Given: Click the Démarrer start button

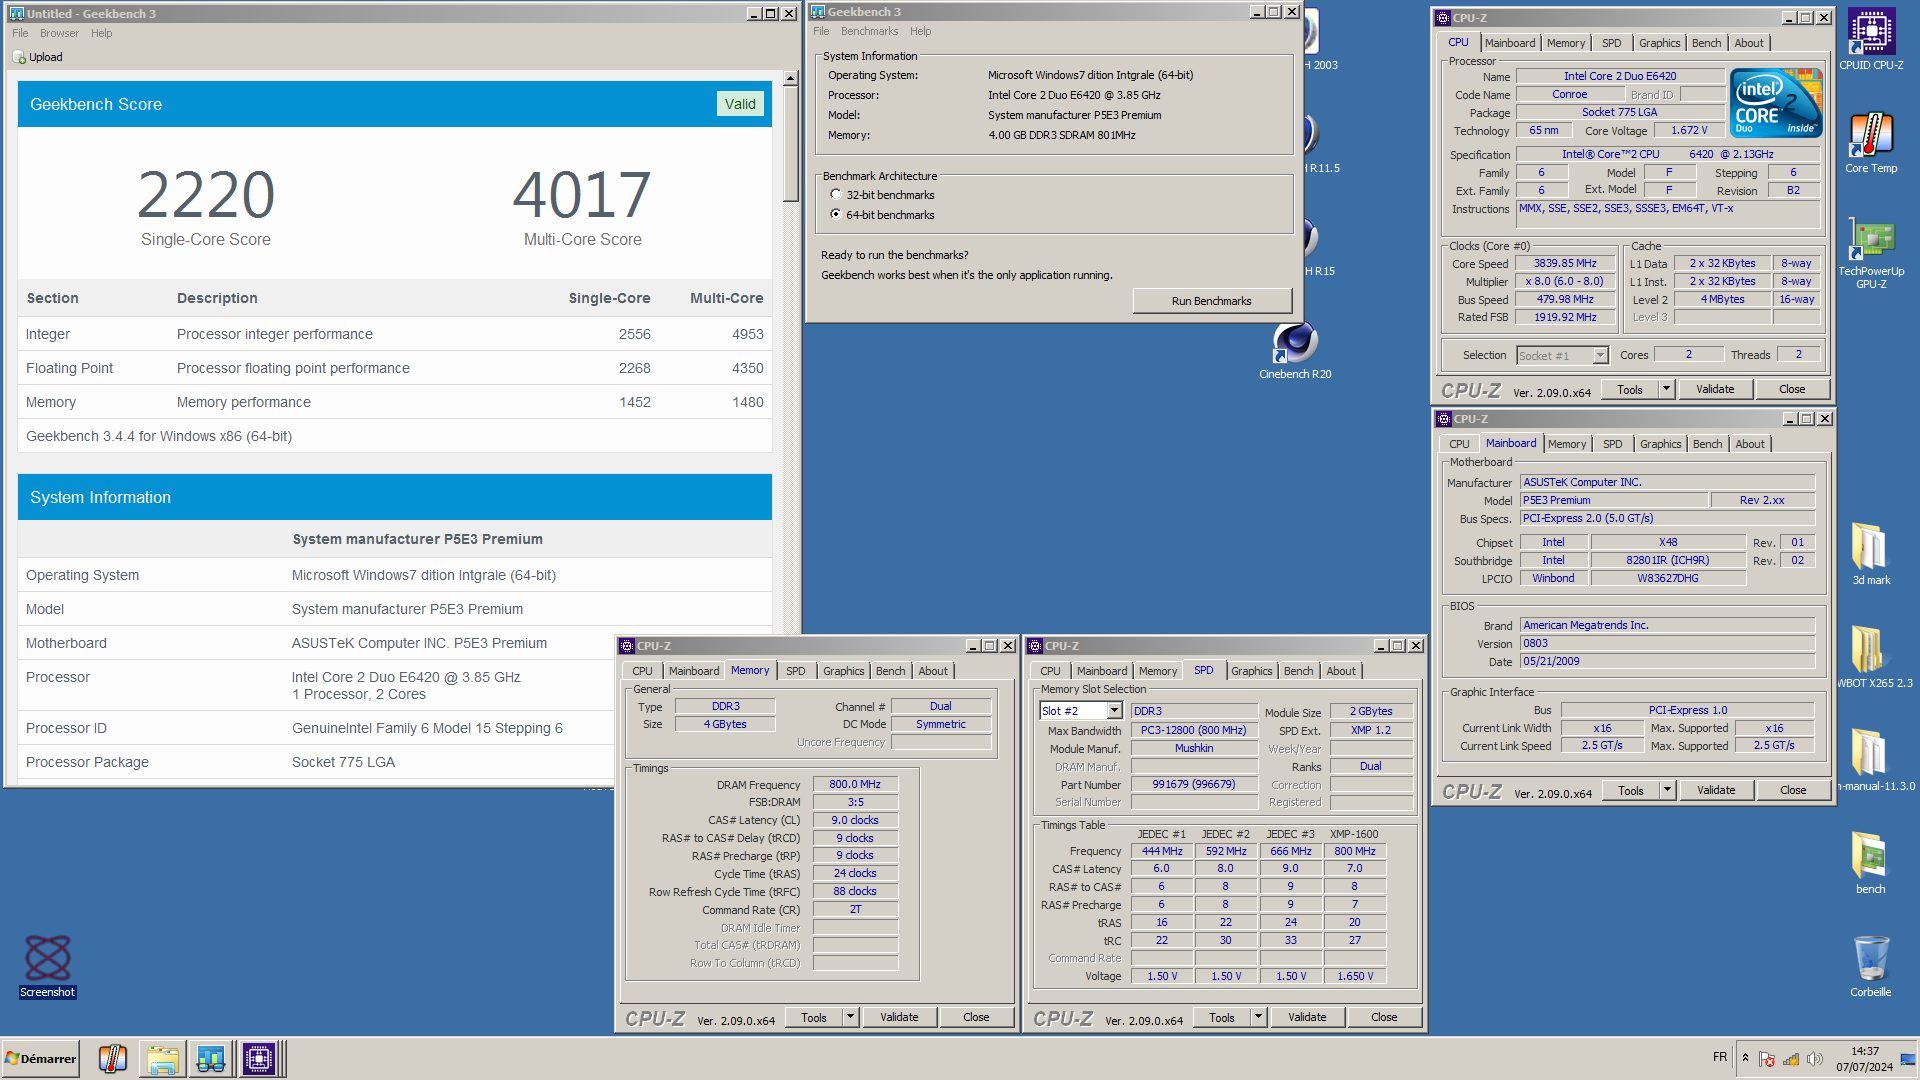Looking at the screenshot, I should (41, 1059).
